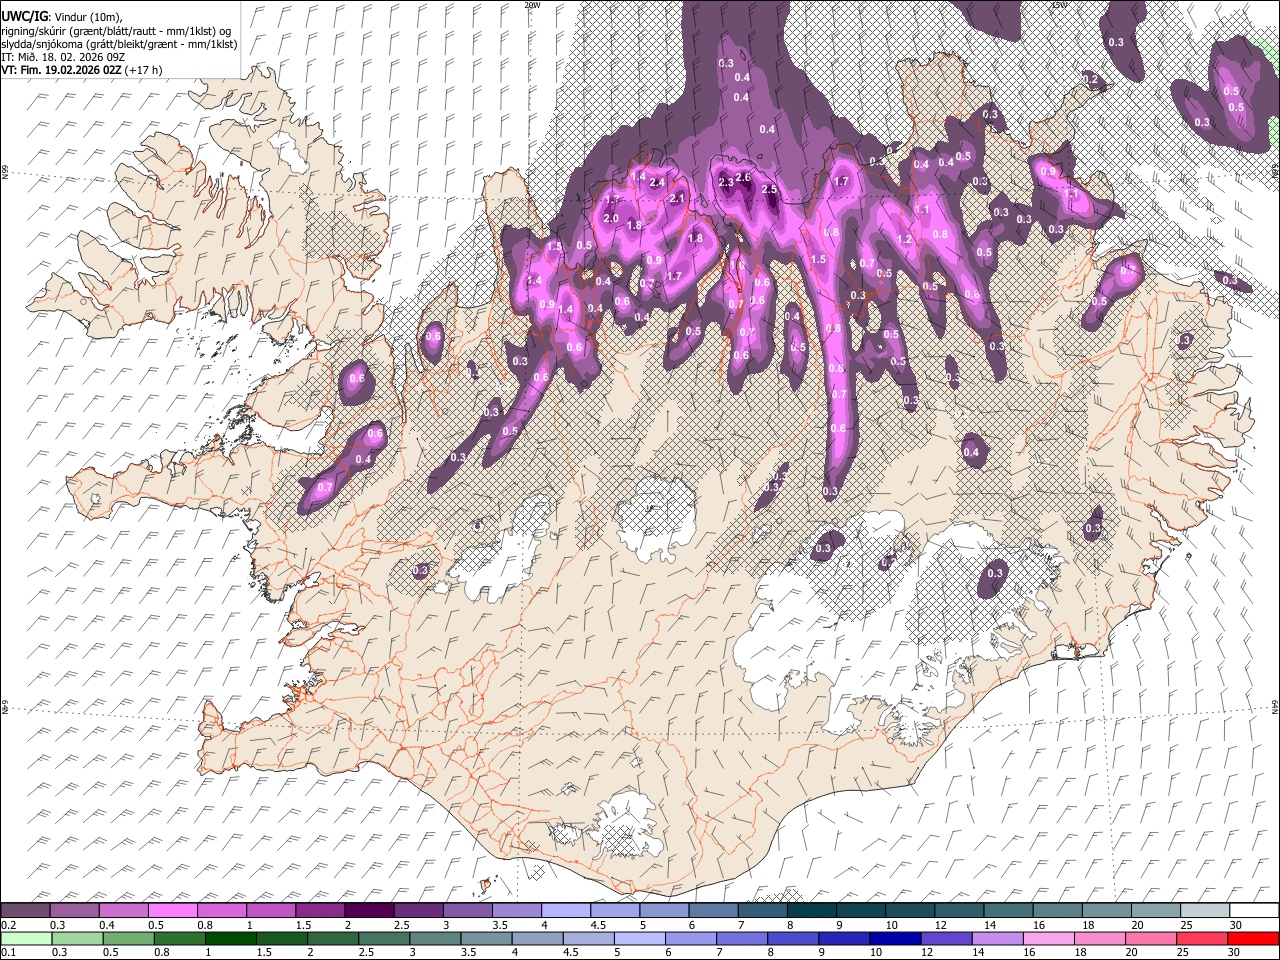Click valid time 'VT: Fim. 19.02.2026 02Z (+17 h)'
This screenshot has width=1280, height=960.
pos(82,70)
